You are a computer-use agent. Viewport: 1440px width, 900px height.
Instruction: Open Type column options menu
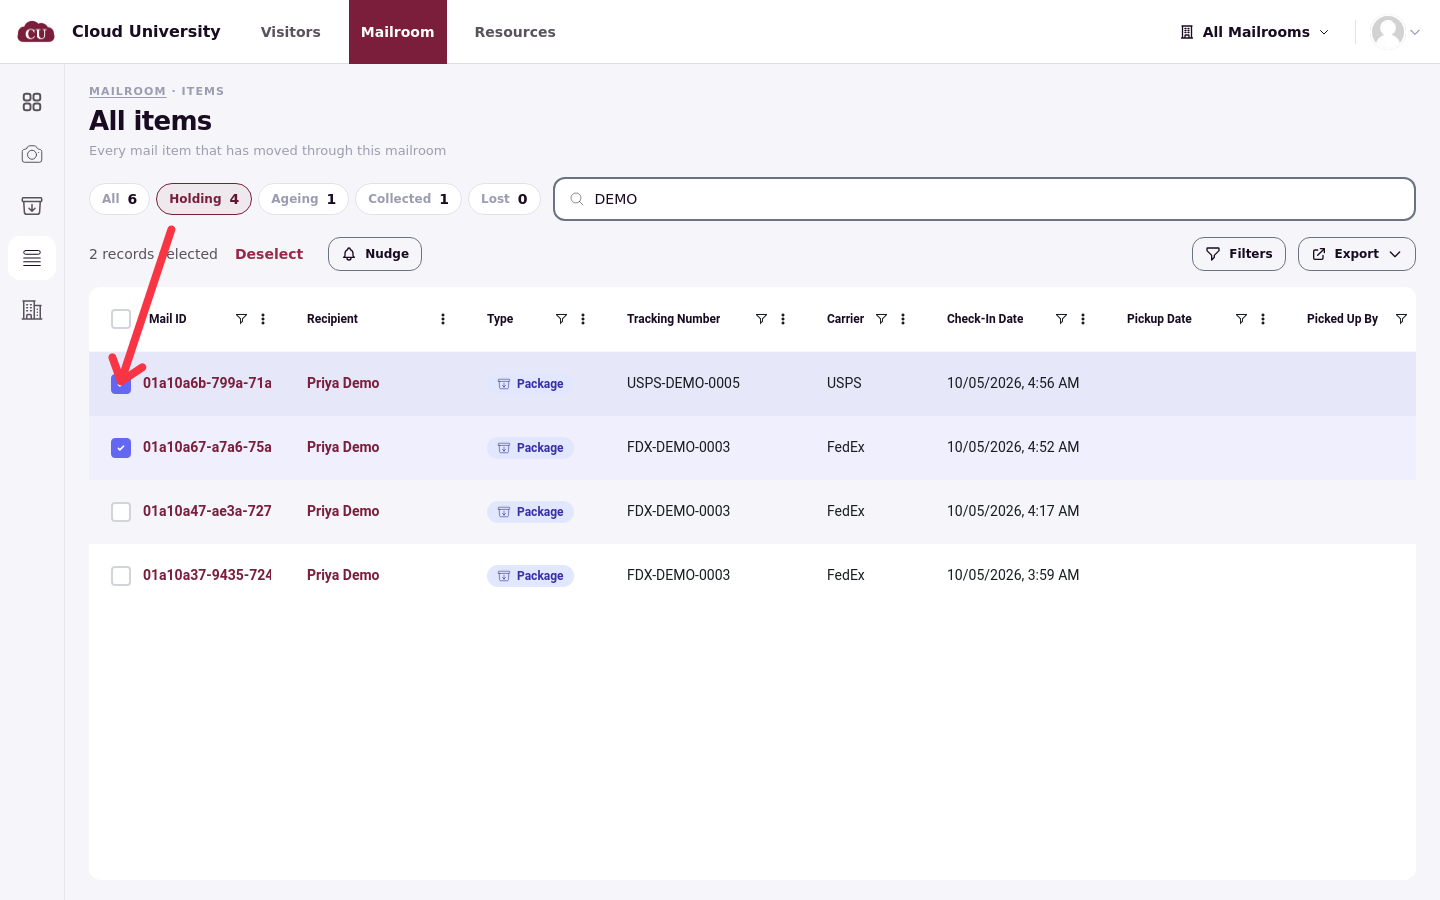(583, 319)
